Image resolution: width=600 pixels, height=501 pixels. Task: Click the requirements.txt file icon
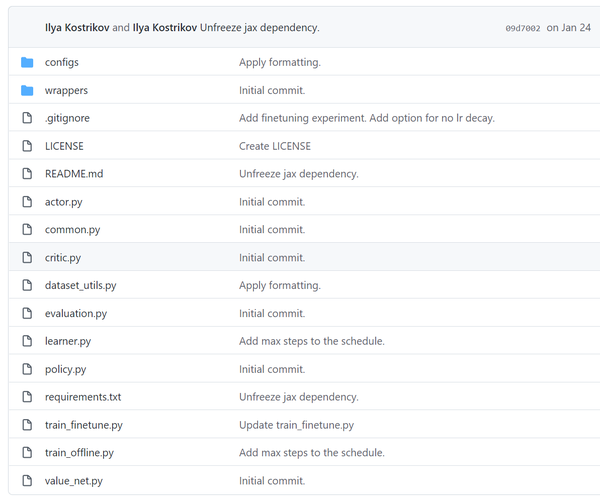(27, 397)
